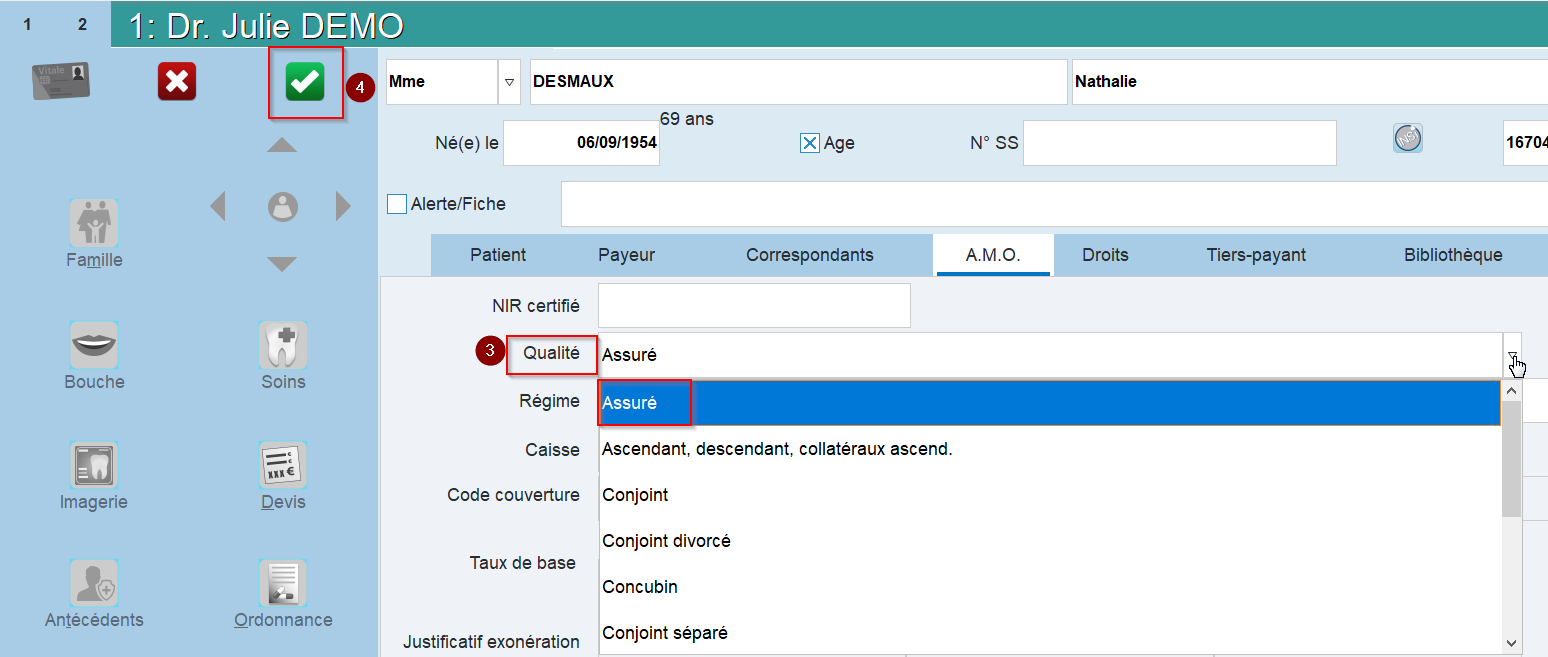The image size is (1548, 657).
Task: Click the date of birth field
Action: pos(581,143)
